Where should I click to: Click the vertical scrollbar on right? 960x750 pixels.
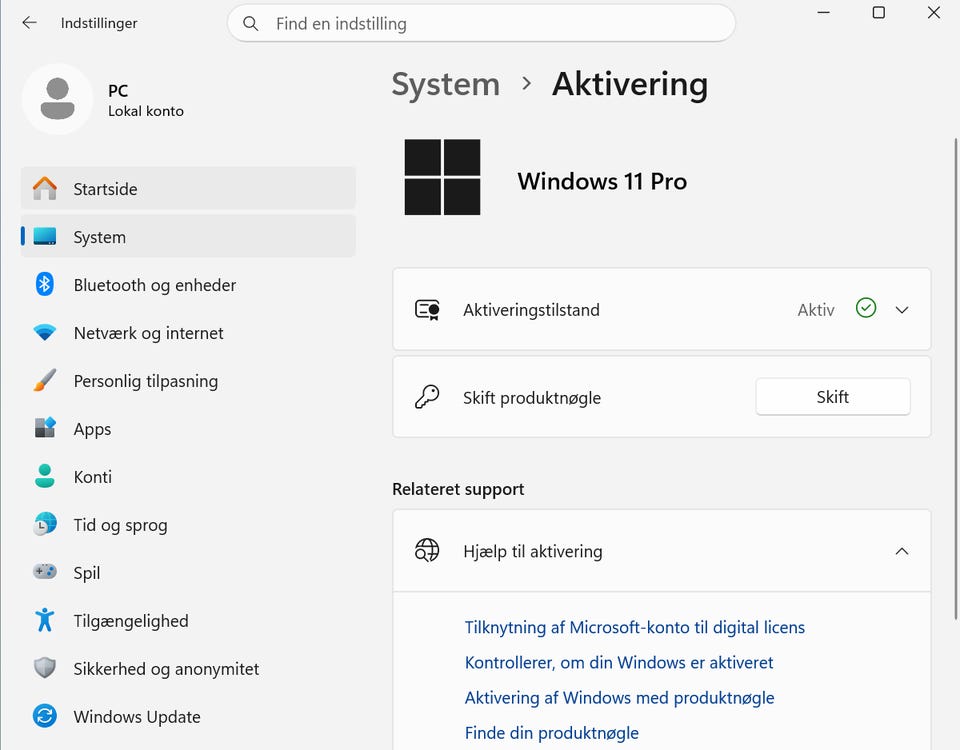pyautogui.click(x=956, y=378)
